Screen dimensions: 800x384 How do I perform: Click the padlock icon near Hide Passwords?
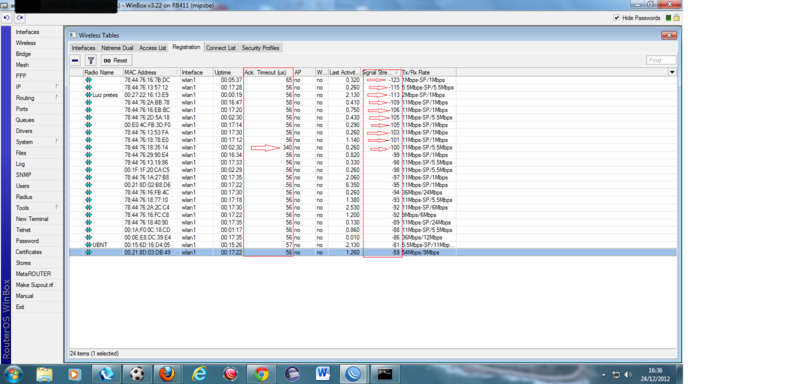coord(677,18)
